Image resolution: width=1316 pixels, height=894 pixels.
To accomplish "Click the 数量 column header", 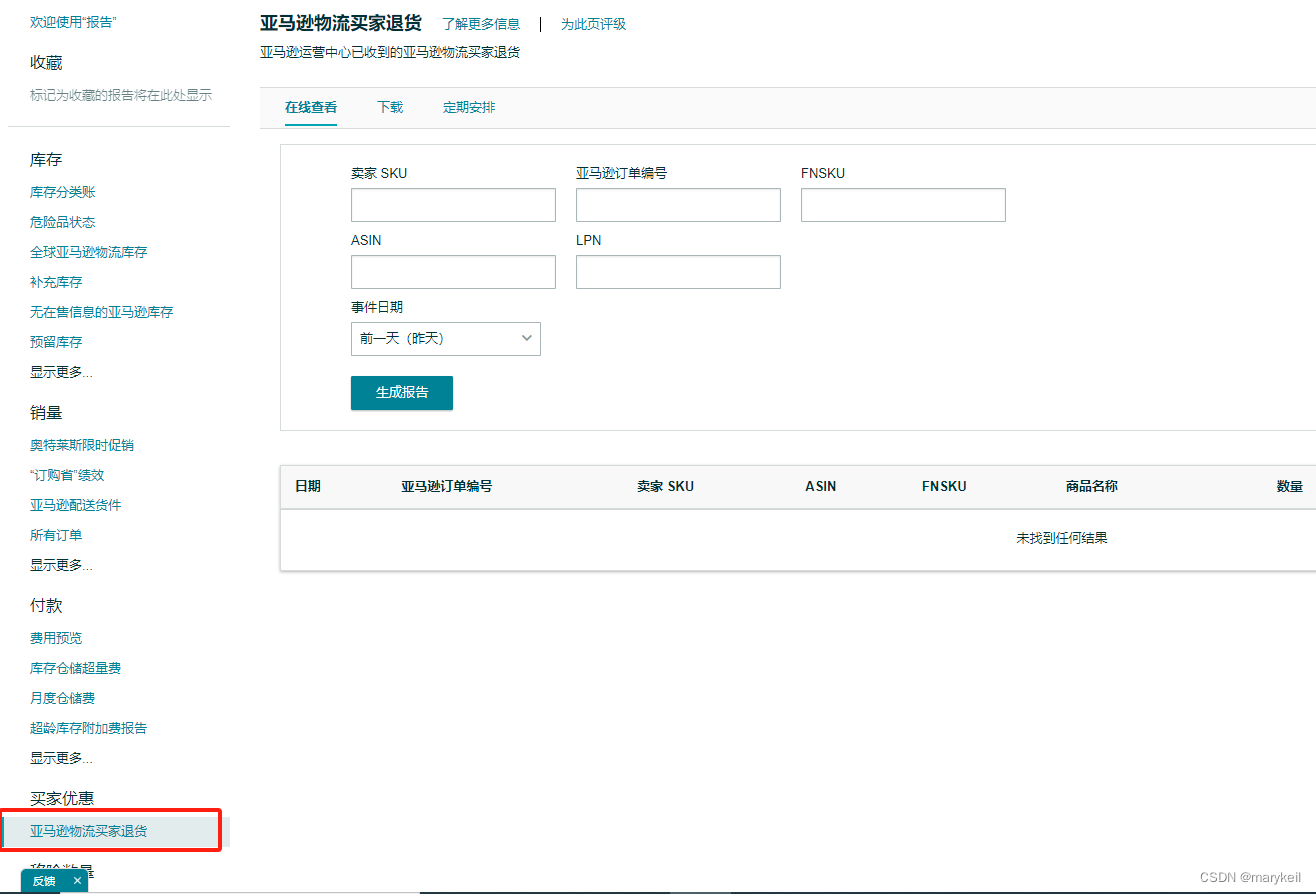I will (x=1290, y=486).
